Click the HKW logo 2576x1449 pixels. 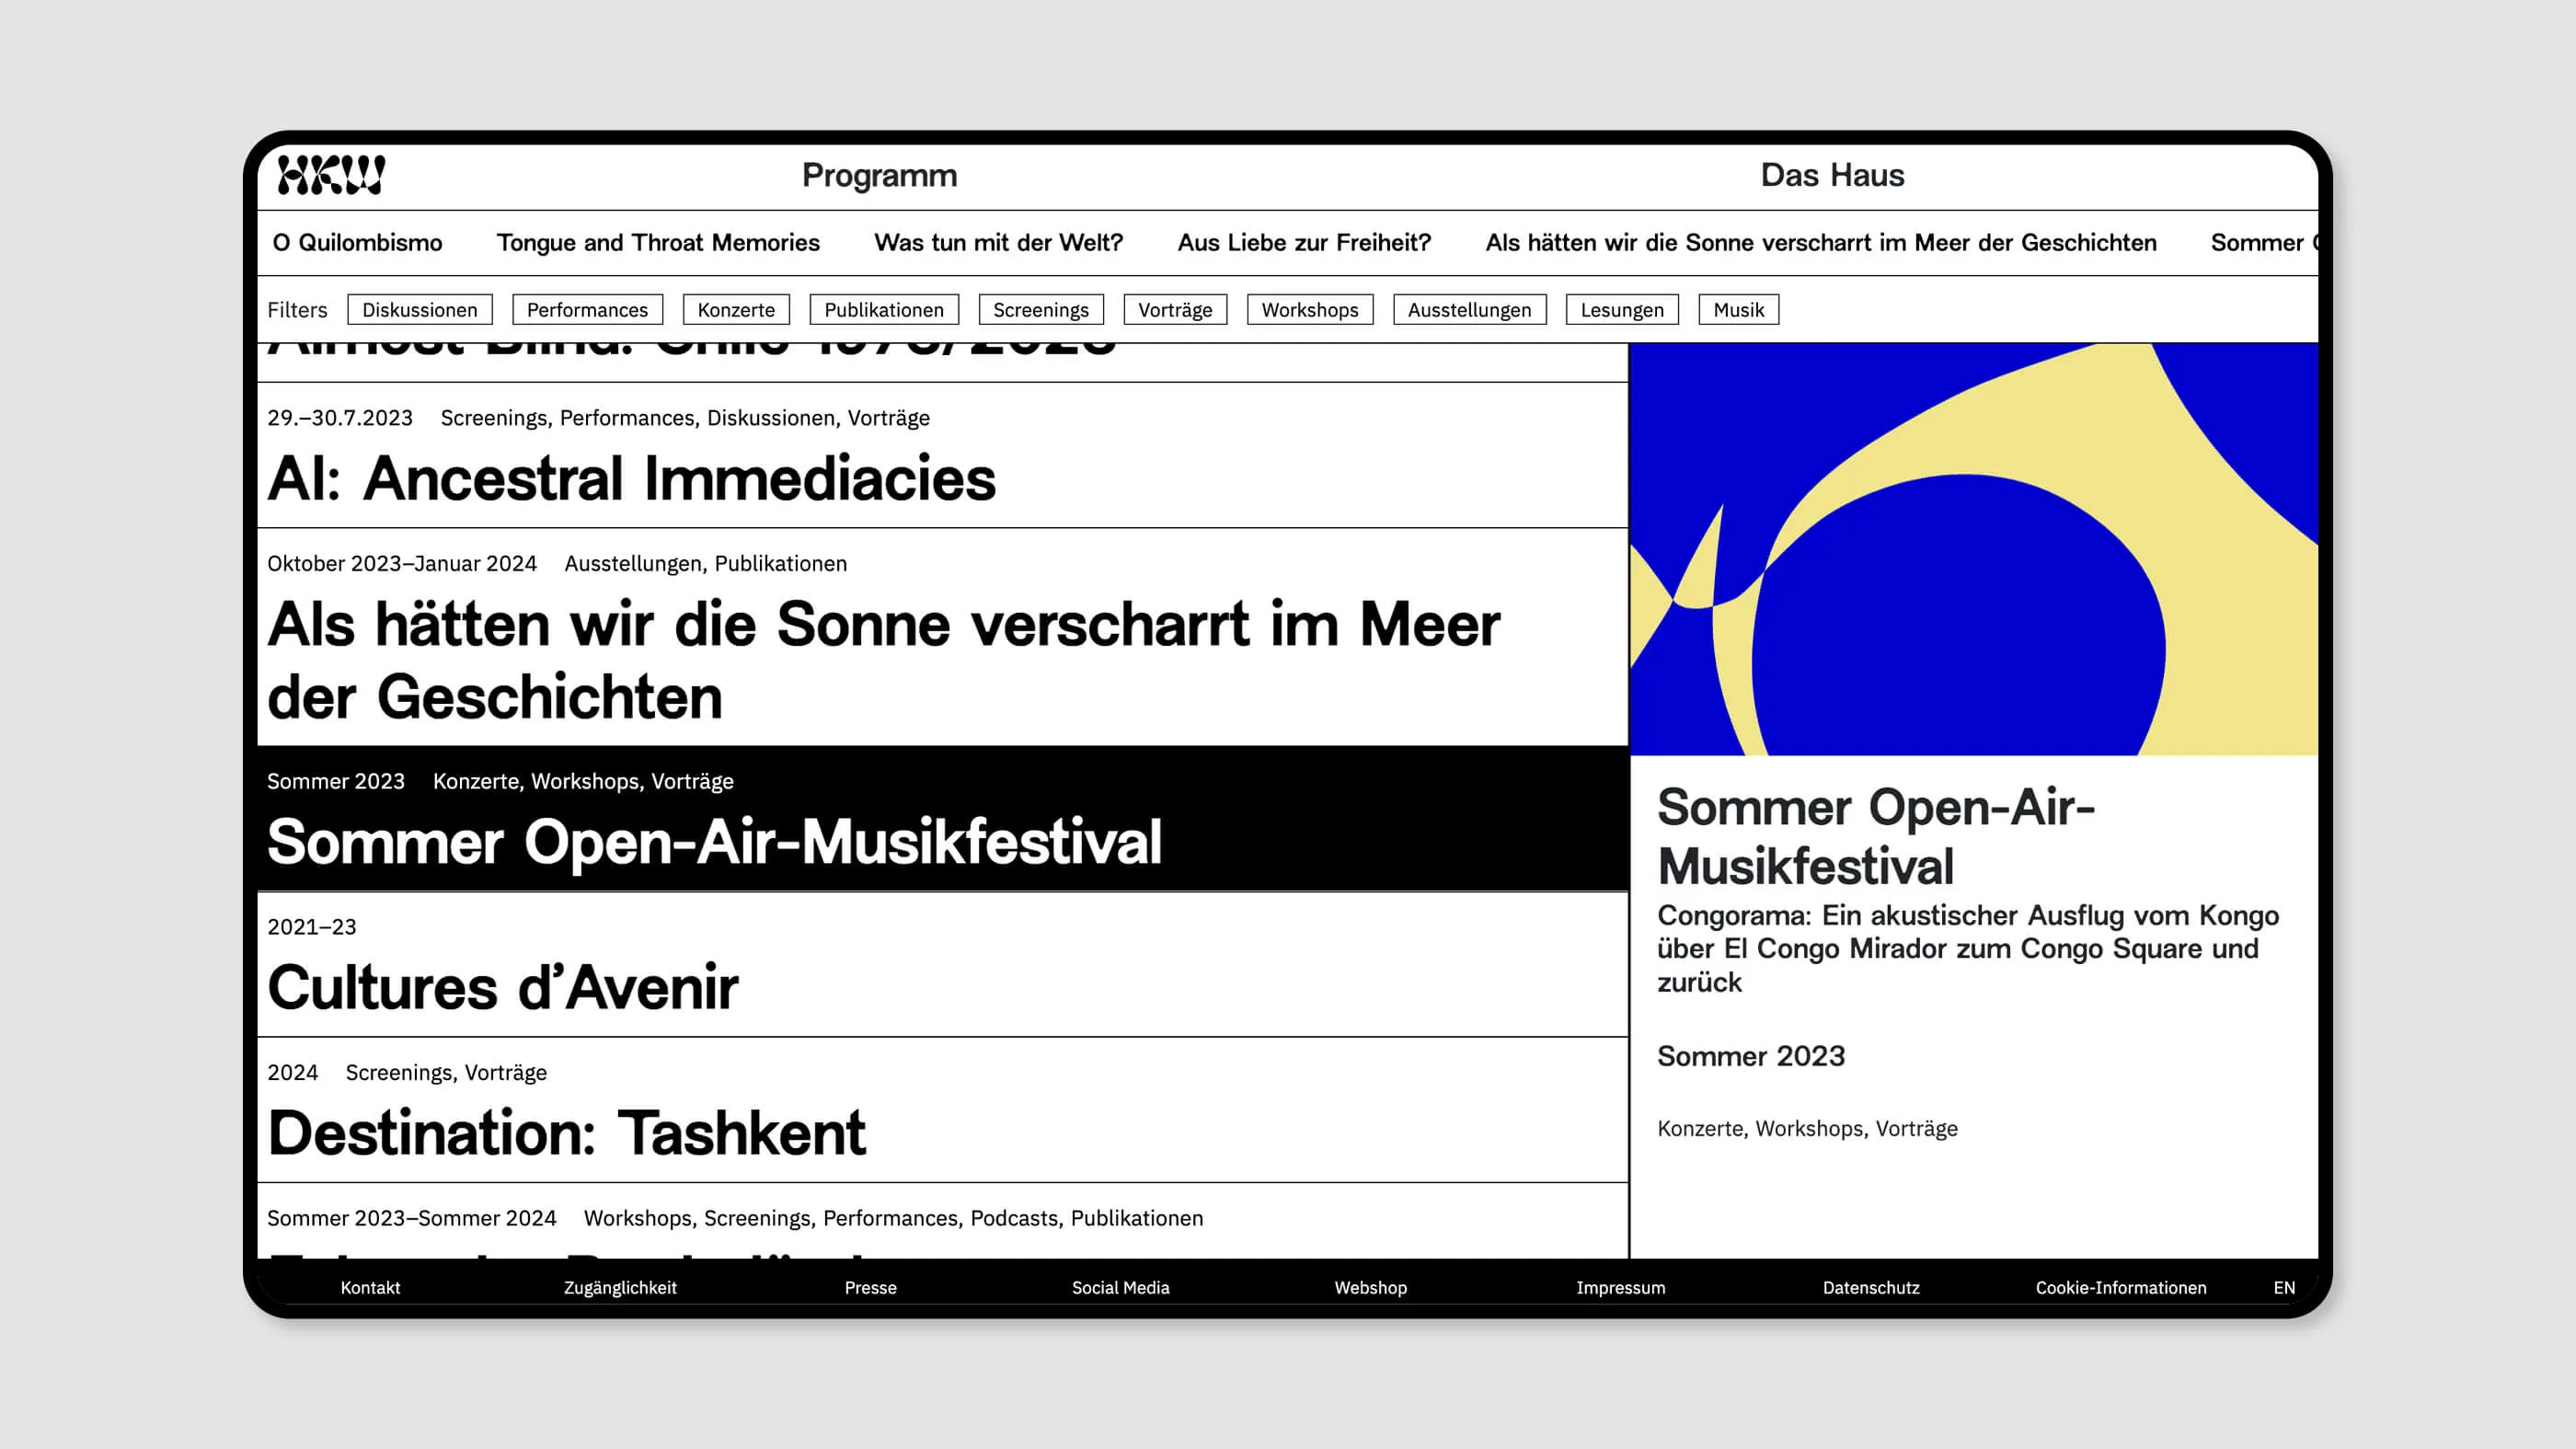click(x=331, y=175)
